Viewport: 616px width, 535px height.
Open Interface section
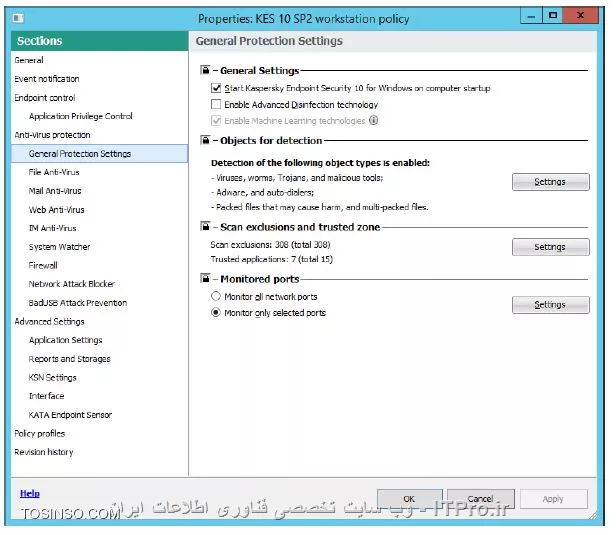click(x=46, y=396)
